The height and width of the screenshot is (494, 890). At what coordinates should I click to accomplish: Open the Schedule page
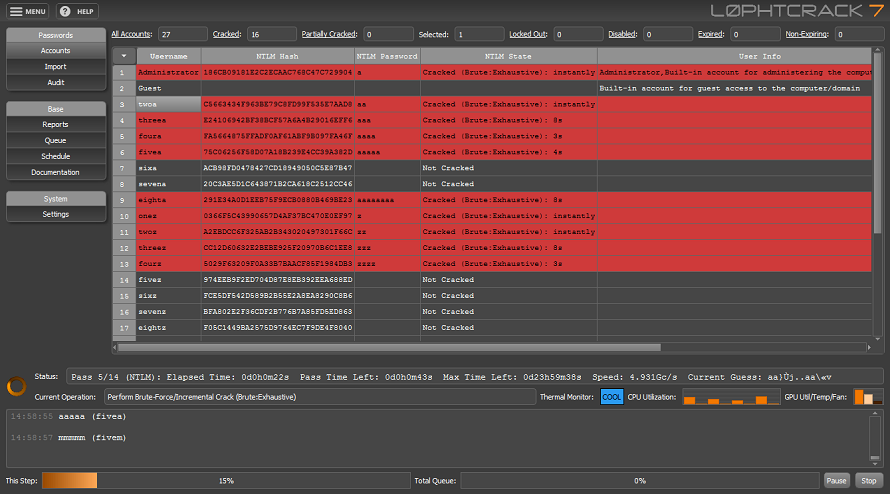pyautogui.click(x=56, y=156)
